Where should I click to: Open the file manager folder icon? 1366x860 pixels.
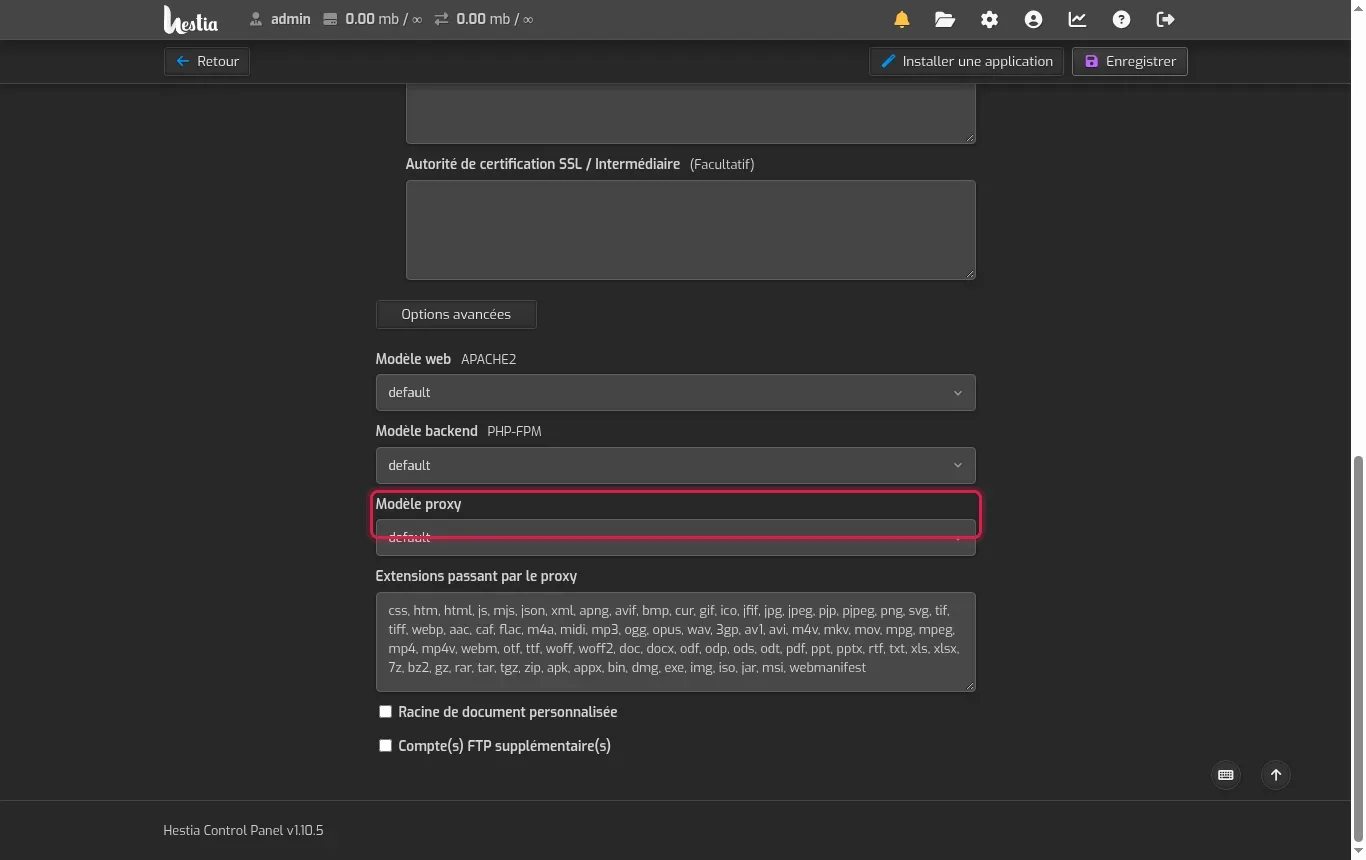[x=945, y=19]
